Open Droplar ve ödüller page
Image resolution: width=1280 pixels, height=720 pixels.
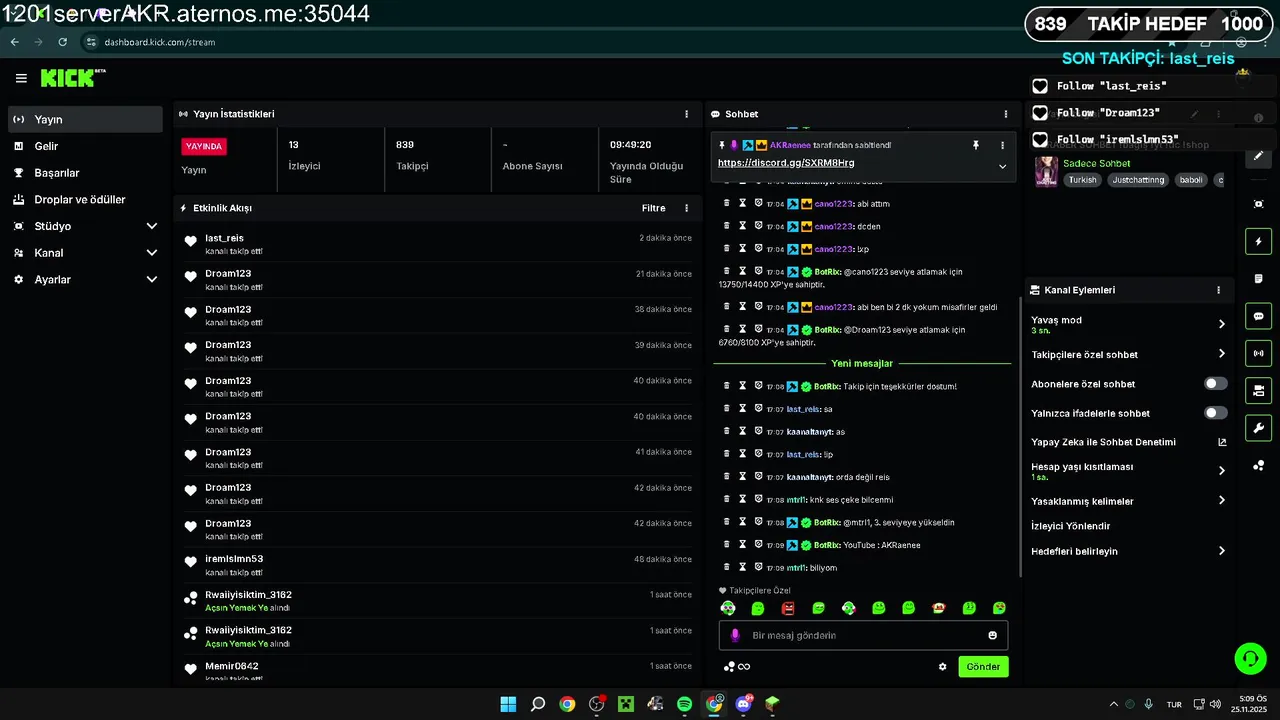pyautogui.click(x=85, y=199)
